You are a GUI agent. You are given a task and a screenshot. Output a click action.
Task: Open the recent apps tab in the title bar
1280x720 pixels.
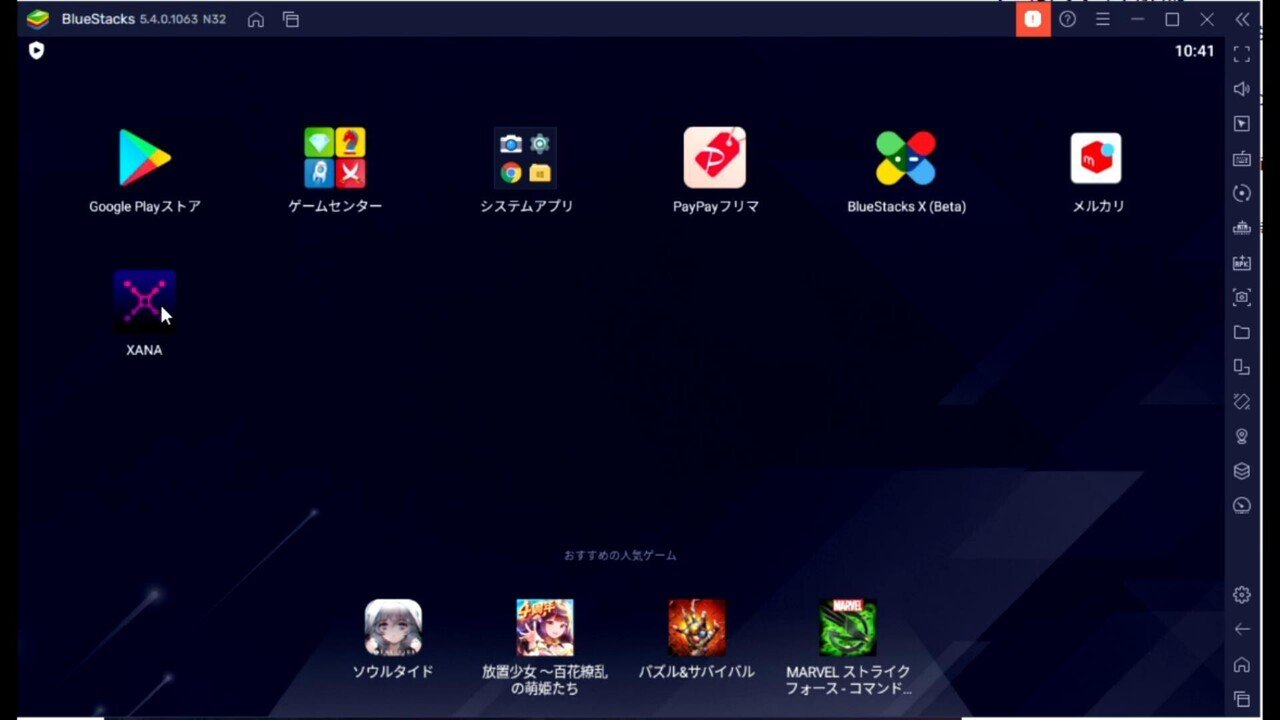click(x=291, y=19)
